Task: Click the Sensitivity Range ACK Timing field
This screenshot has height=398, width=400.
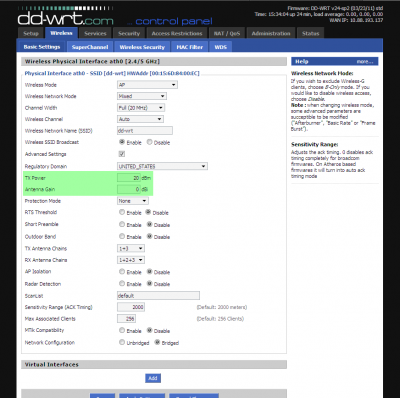Action: [131, 307]
